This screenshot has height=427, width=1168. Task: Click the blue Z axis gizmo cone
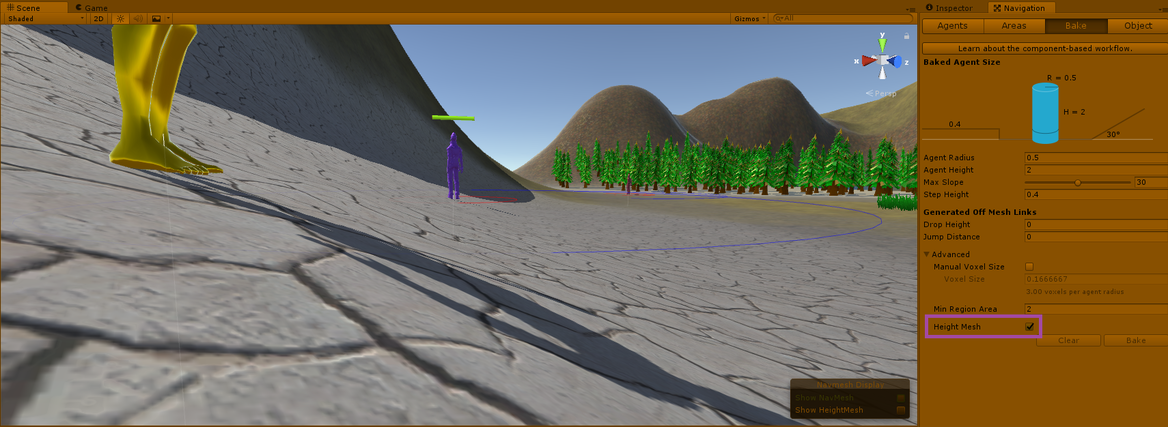[897, 61]
